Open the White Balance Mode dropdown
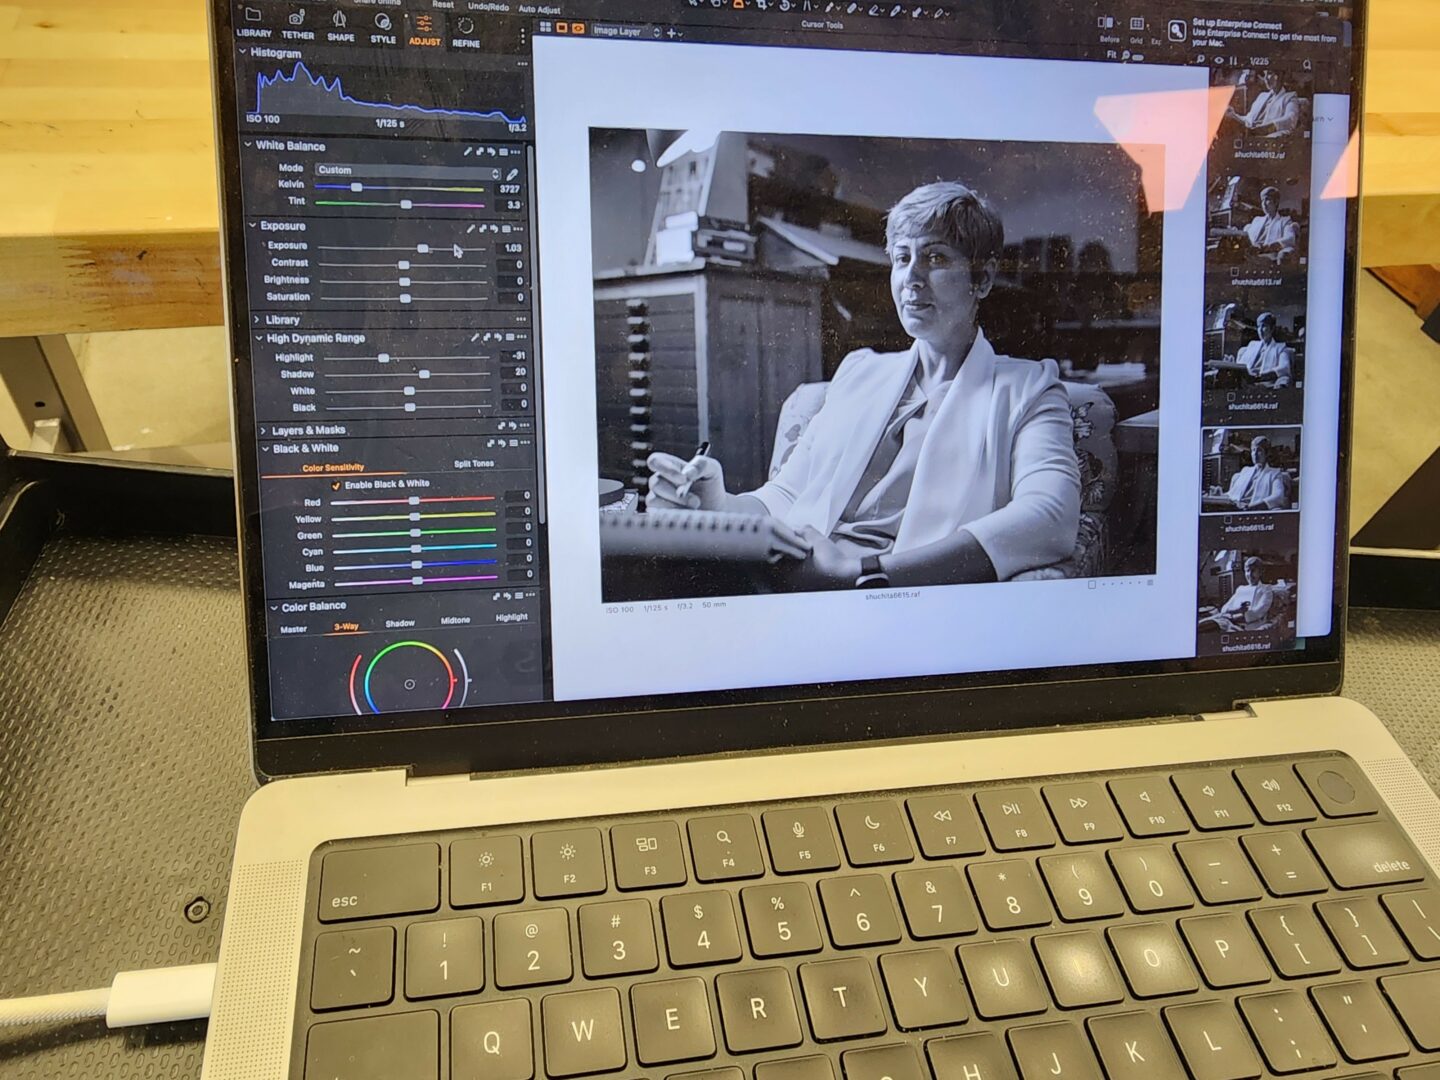This screenshot has height=1080, width=1440. (407, 171)
